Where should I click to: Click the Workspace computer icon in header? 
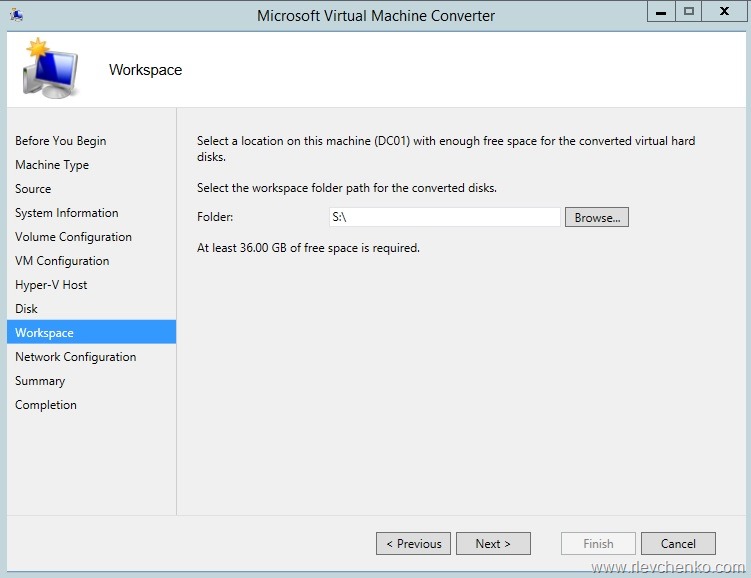point(50,70)
